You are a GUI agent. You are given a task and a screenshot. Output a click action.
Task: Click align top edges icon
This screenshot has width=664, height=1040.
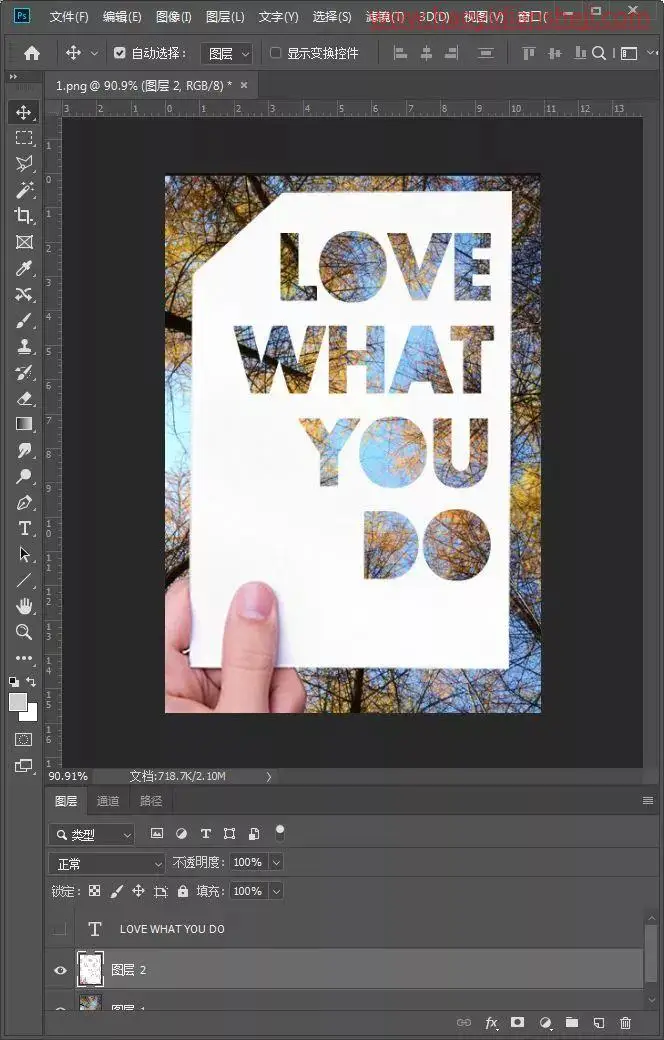pos(529,54)
